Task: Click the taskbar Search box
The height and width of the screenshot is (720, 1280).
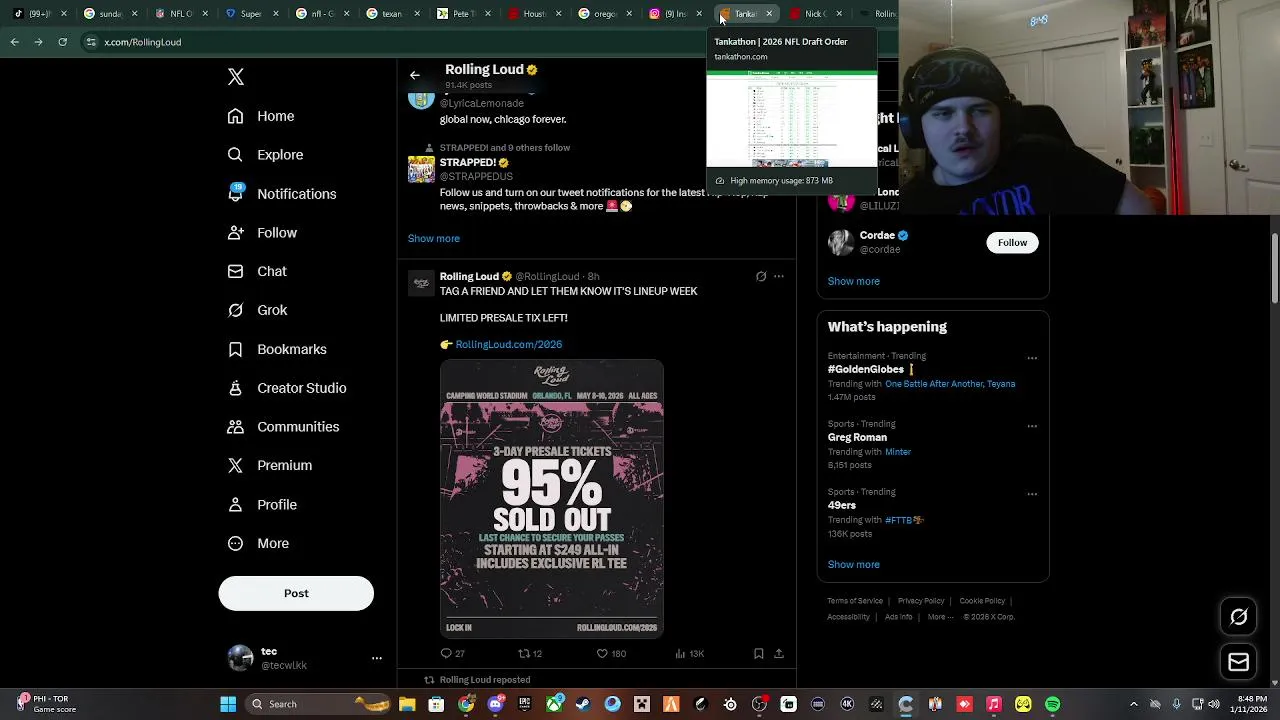Action: point(317,704)
